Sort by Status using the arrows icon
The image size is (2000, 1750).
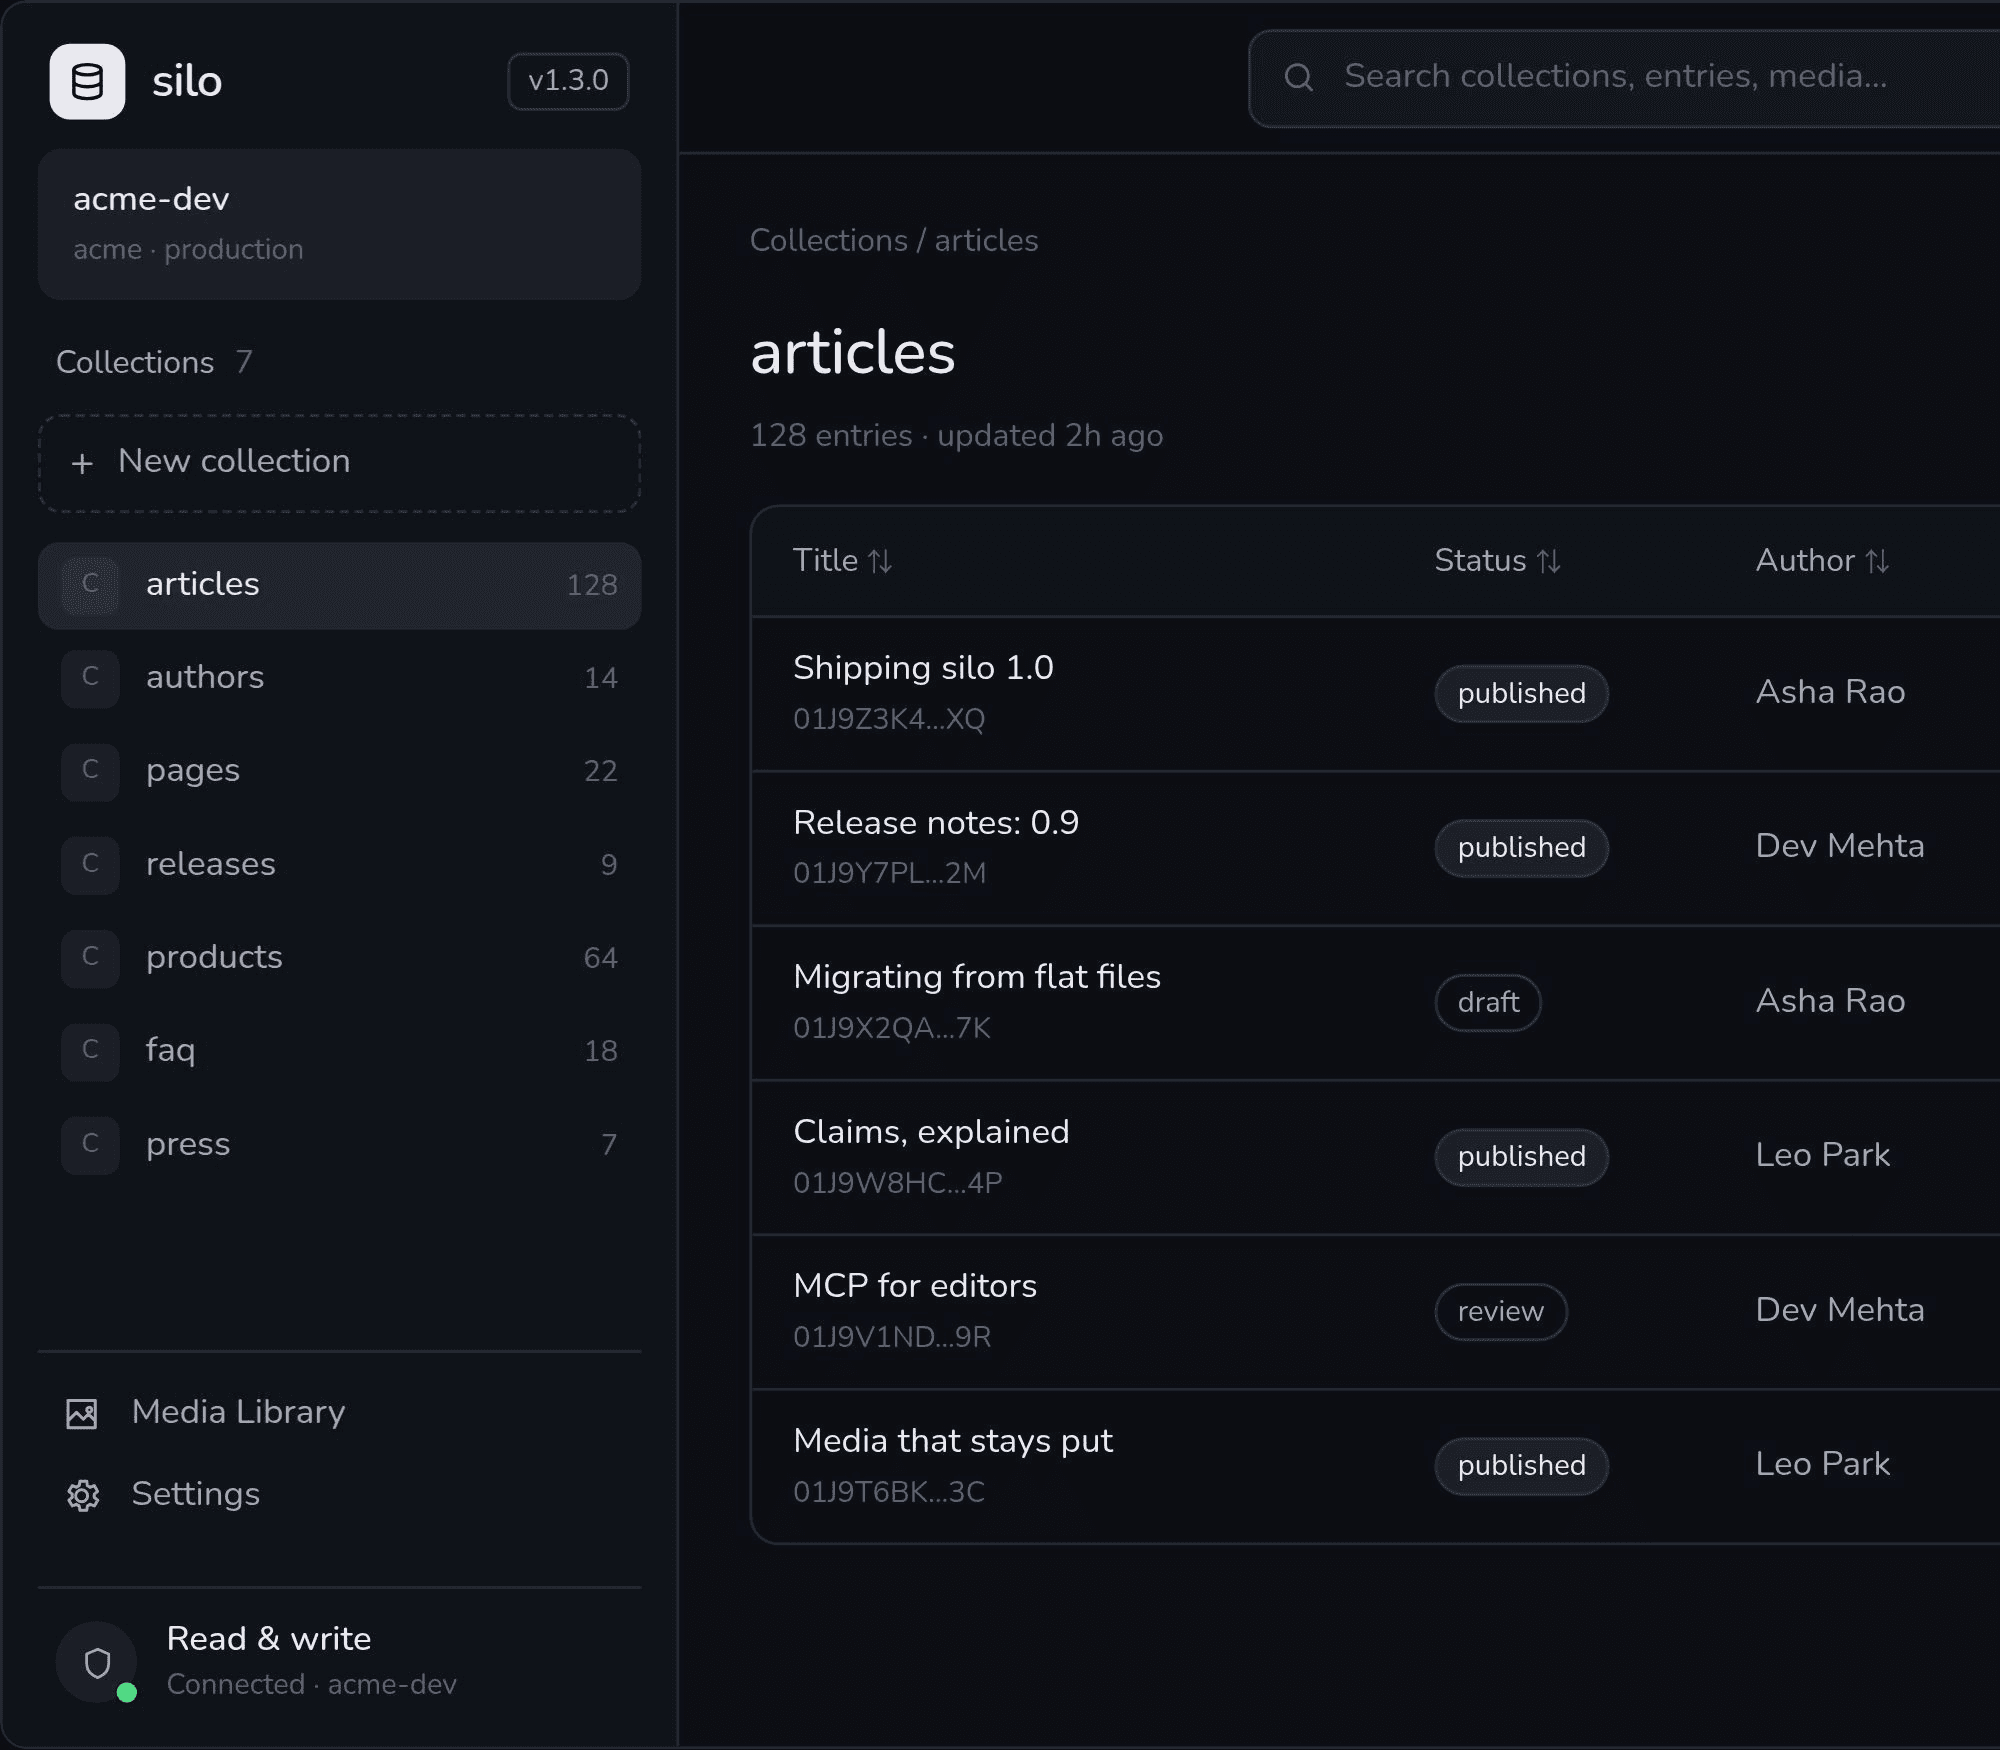pos(1549,561)
